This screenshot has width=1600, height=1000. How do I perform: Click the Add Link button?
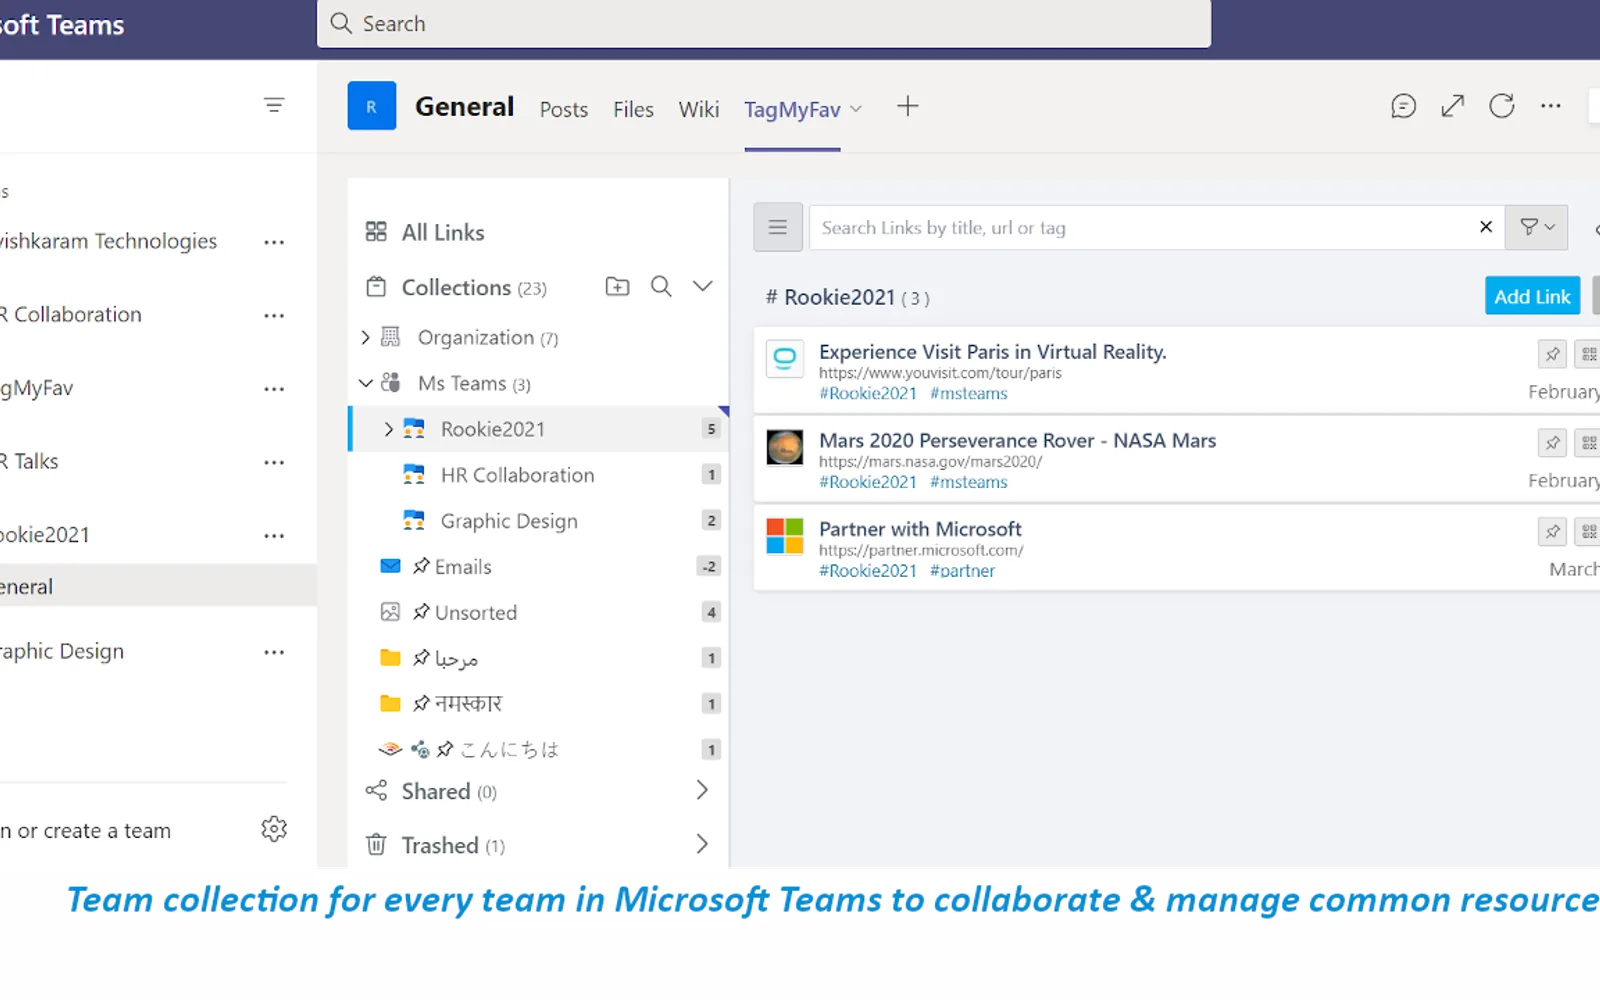1532,296
